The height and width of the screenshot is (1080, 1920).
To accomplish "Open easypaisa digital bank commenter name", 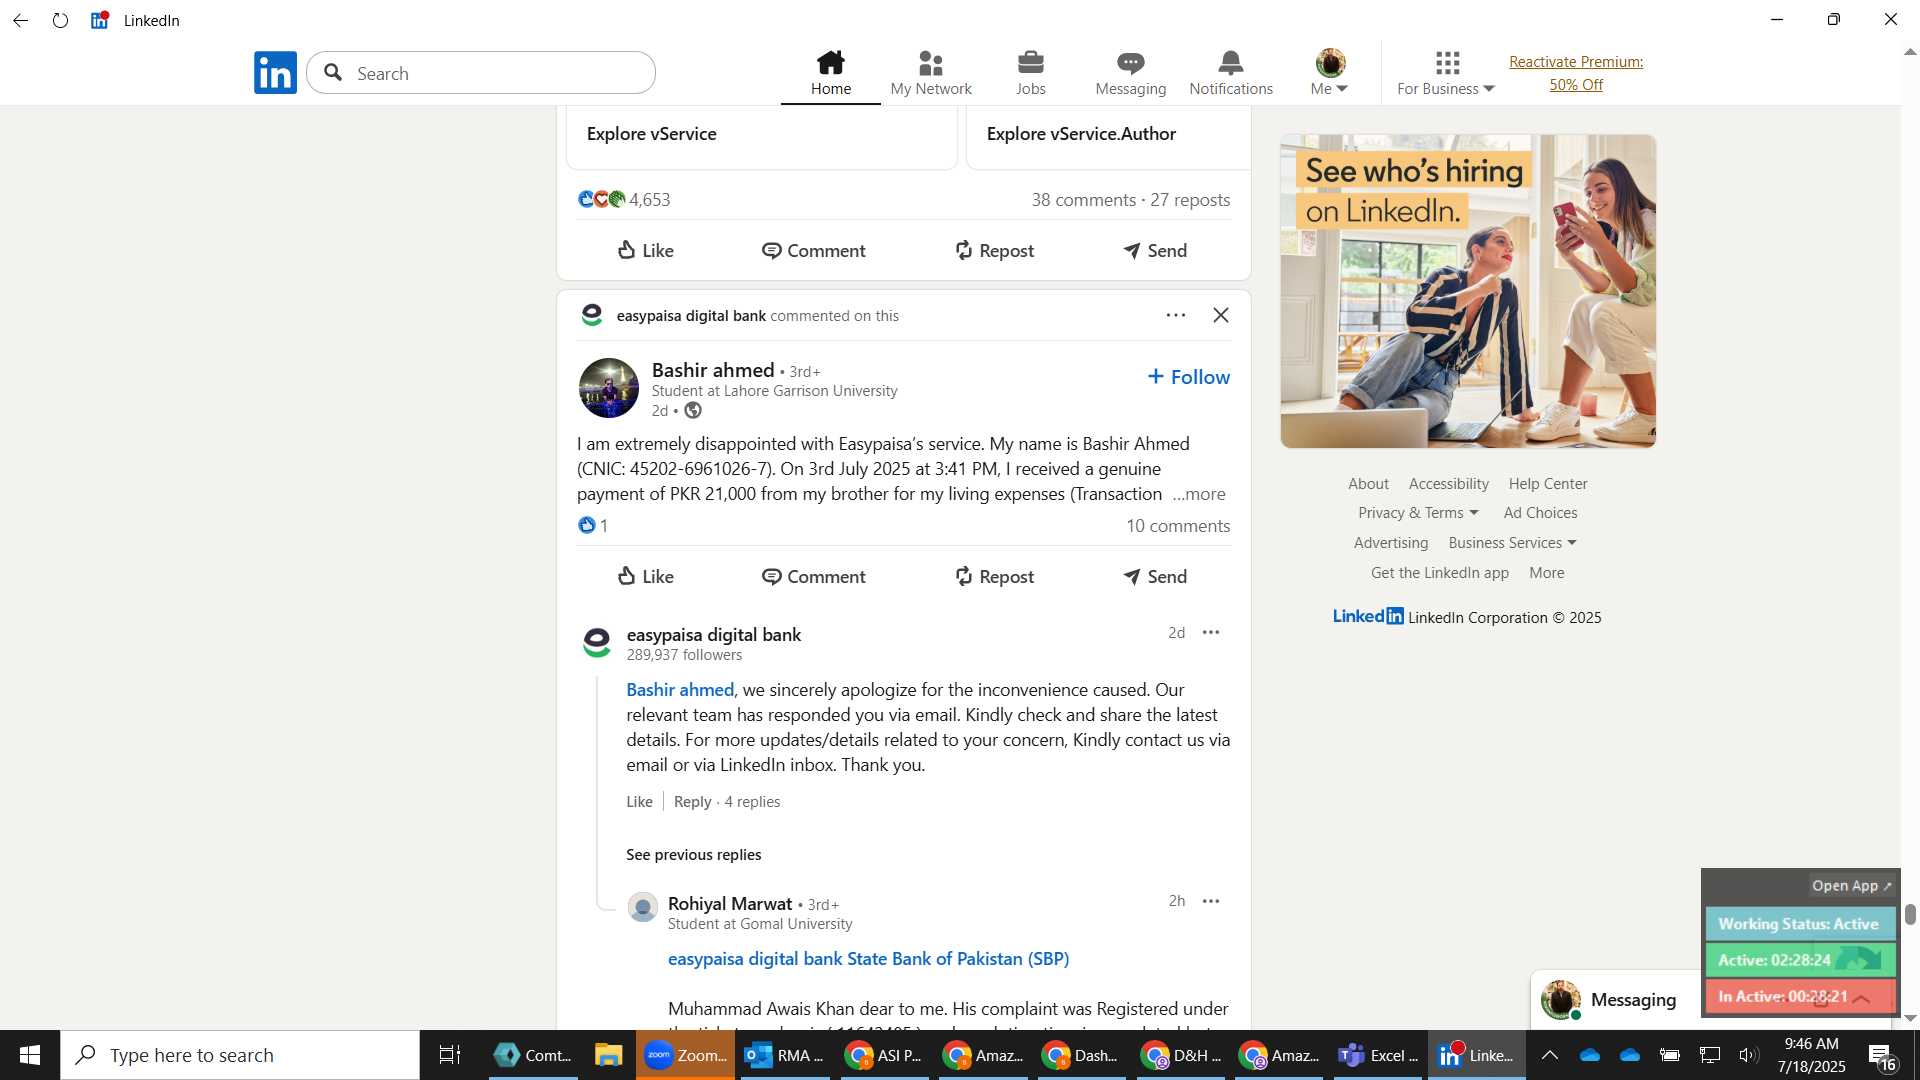I will [x=714, y=635].
